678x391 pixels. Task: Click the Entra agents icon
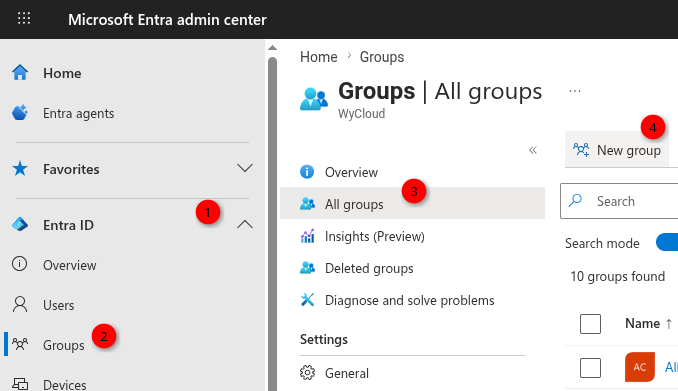point(20,113)
